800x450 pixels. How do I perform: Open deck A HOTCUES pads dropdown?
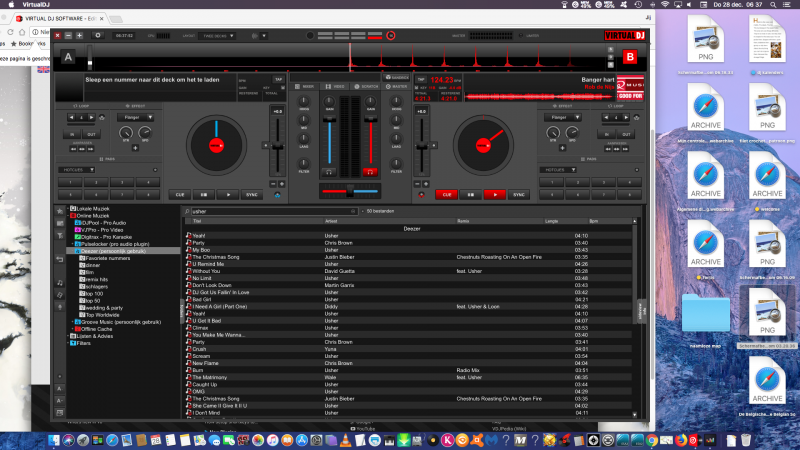[77, 170]
